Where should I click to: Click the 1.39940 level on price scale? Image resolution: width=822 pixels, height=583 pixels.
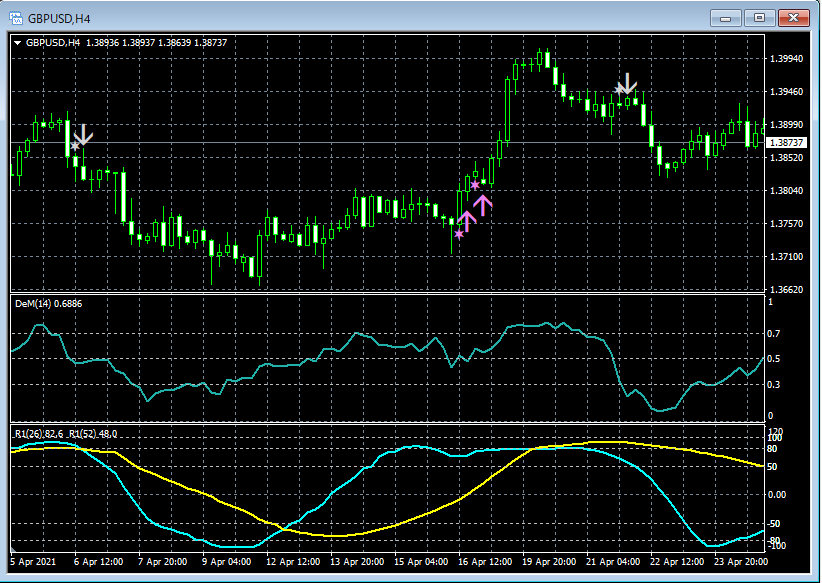(787, 59)
